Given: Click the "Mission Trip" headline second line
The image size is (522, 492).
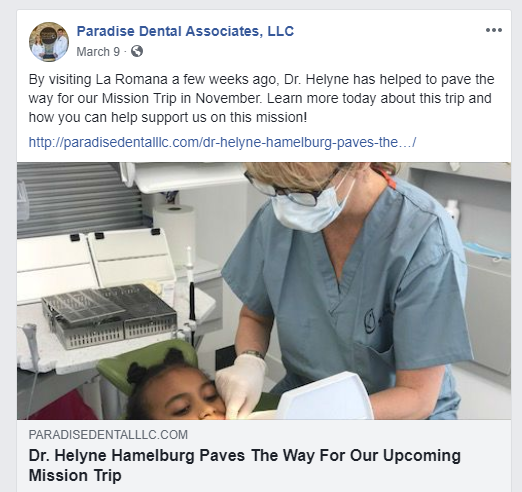Looking at the screenshot, I should (x=75, y=475).
